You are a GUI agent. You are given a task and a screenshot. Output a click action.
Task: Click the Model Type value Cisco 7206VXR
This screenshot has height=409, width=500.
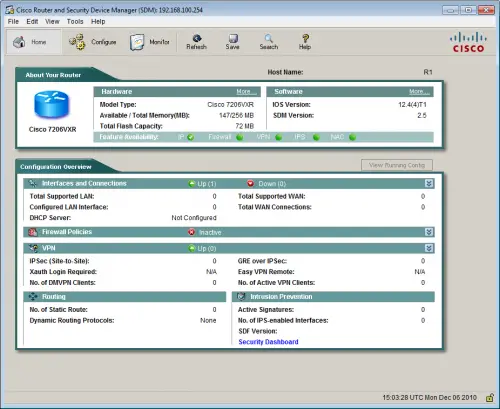230,105
